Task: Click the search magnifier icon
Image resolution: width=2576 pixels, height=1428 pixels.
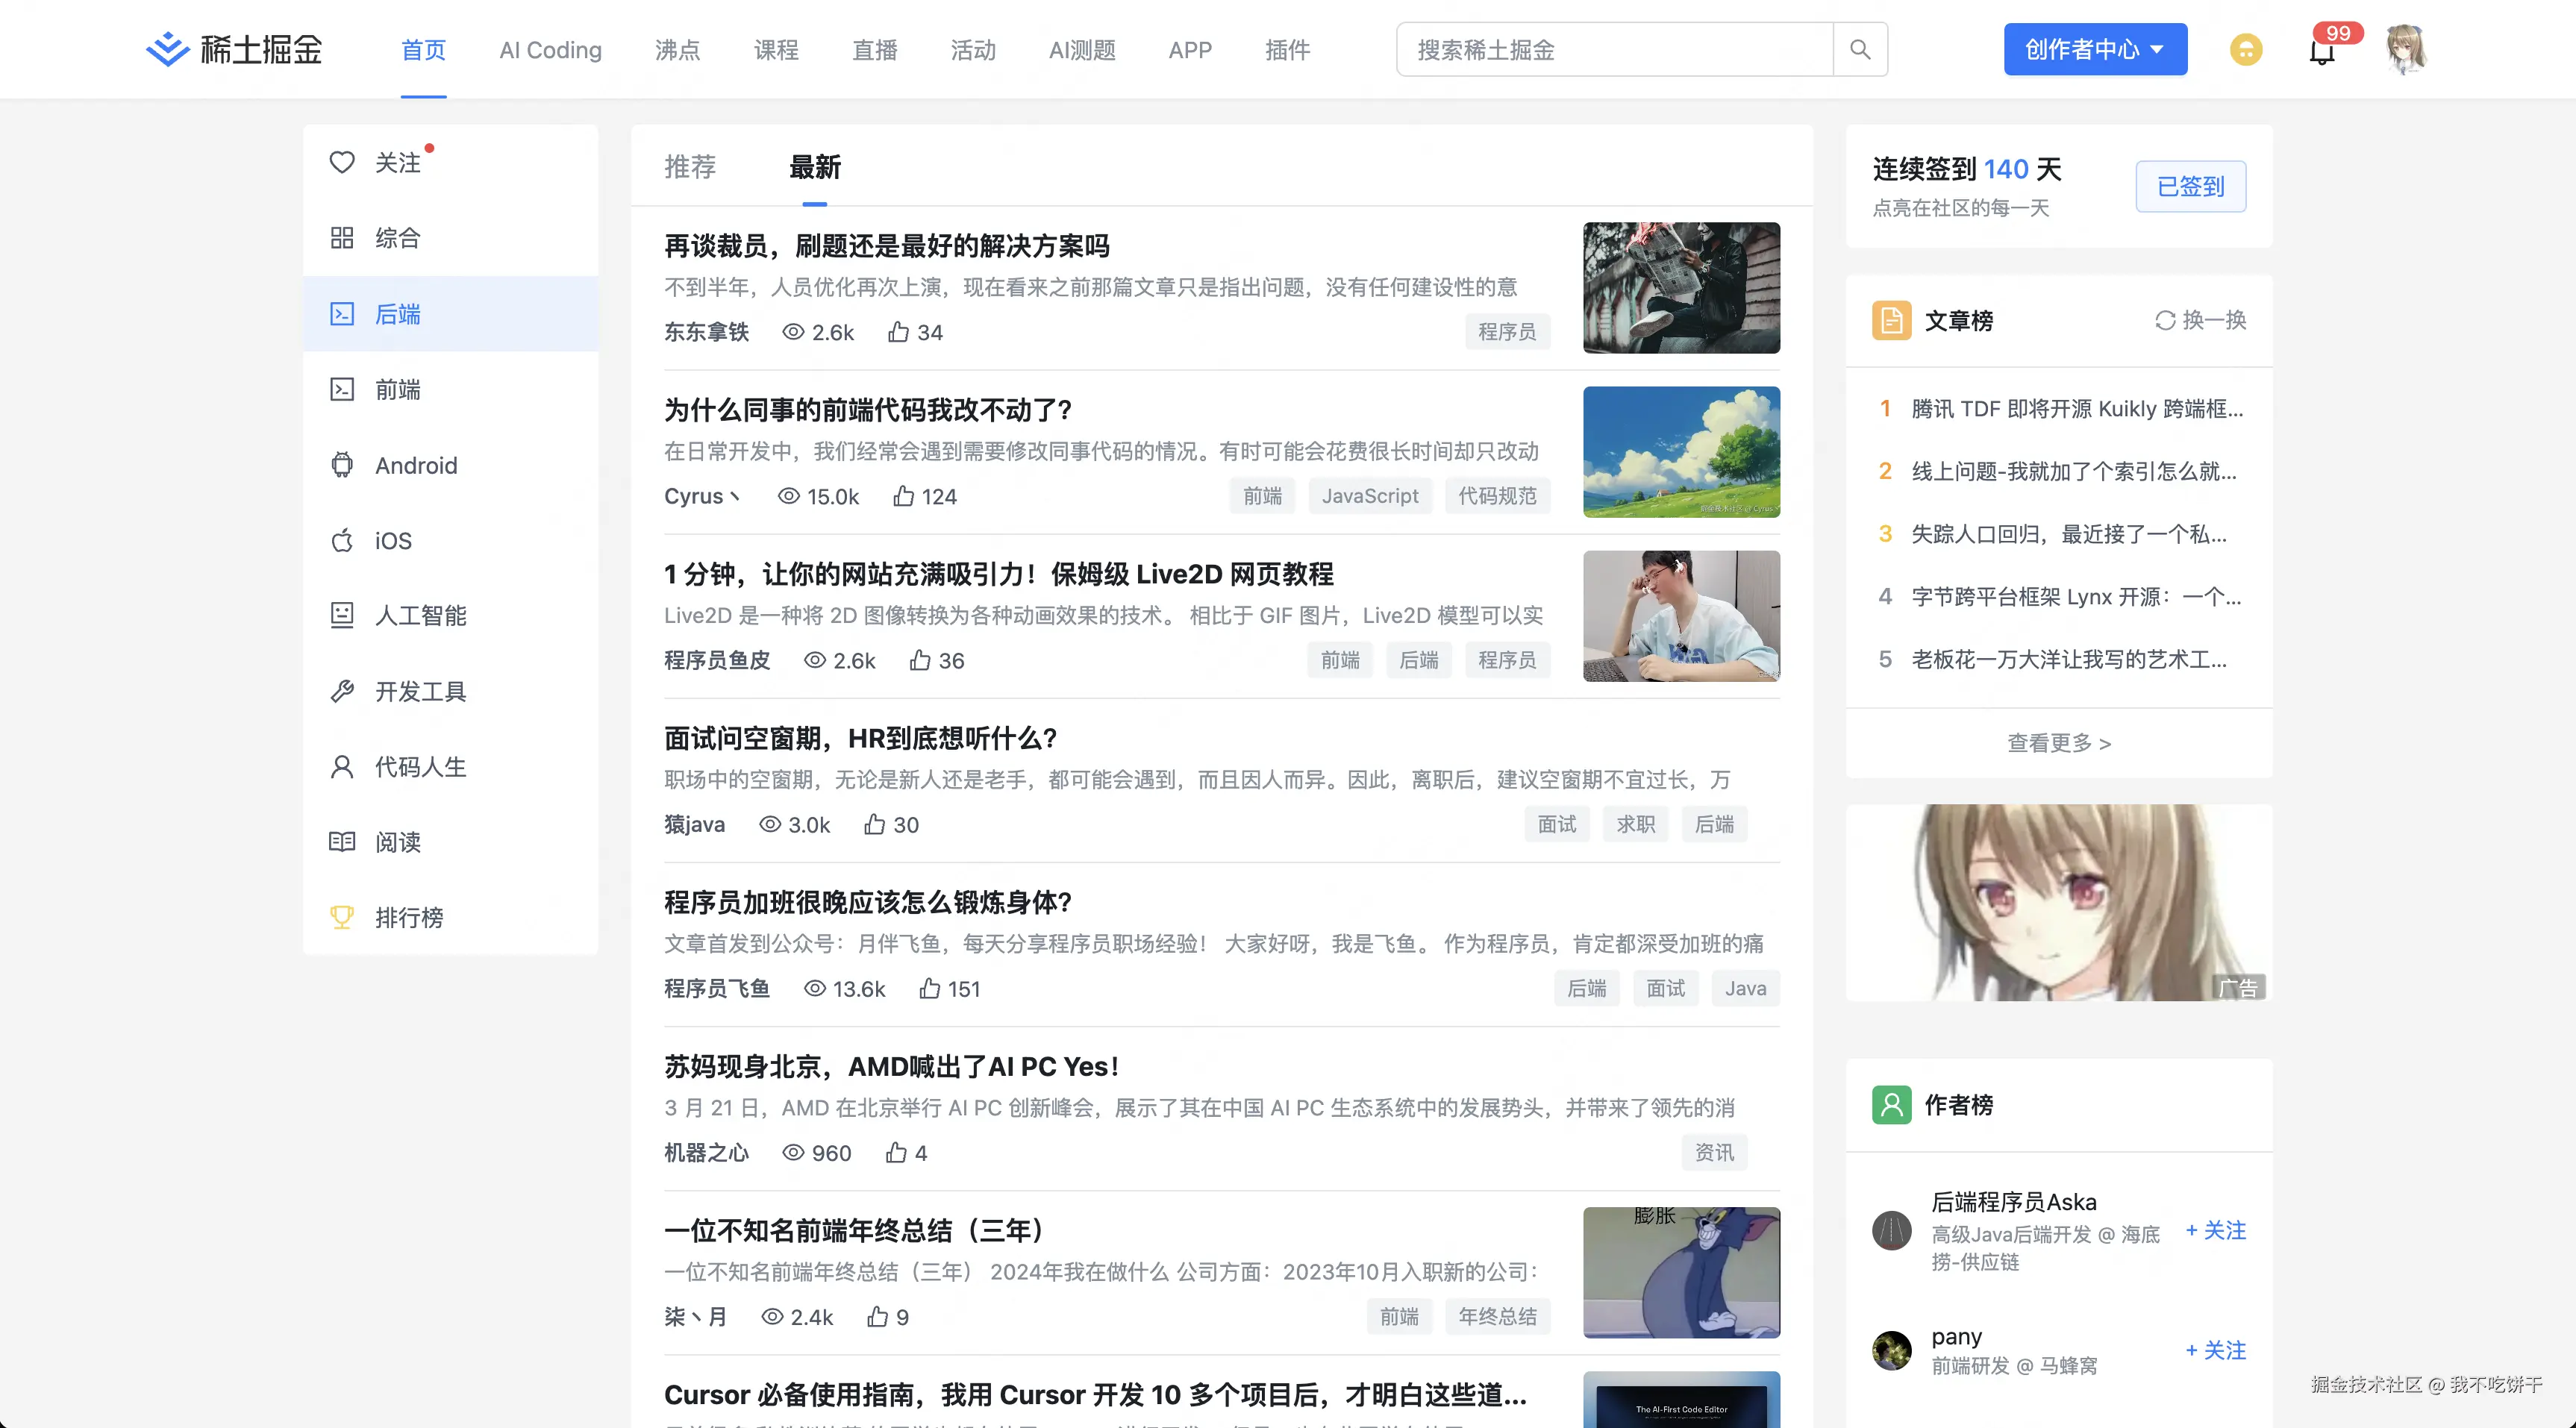Action: point(1859,49)
